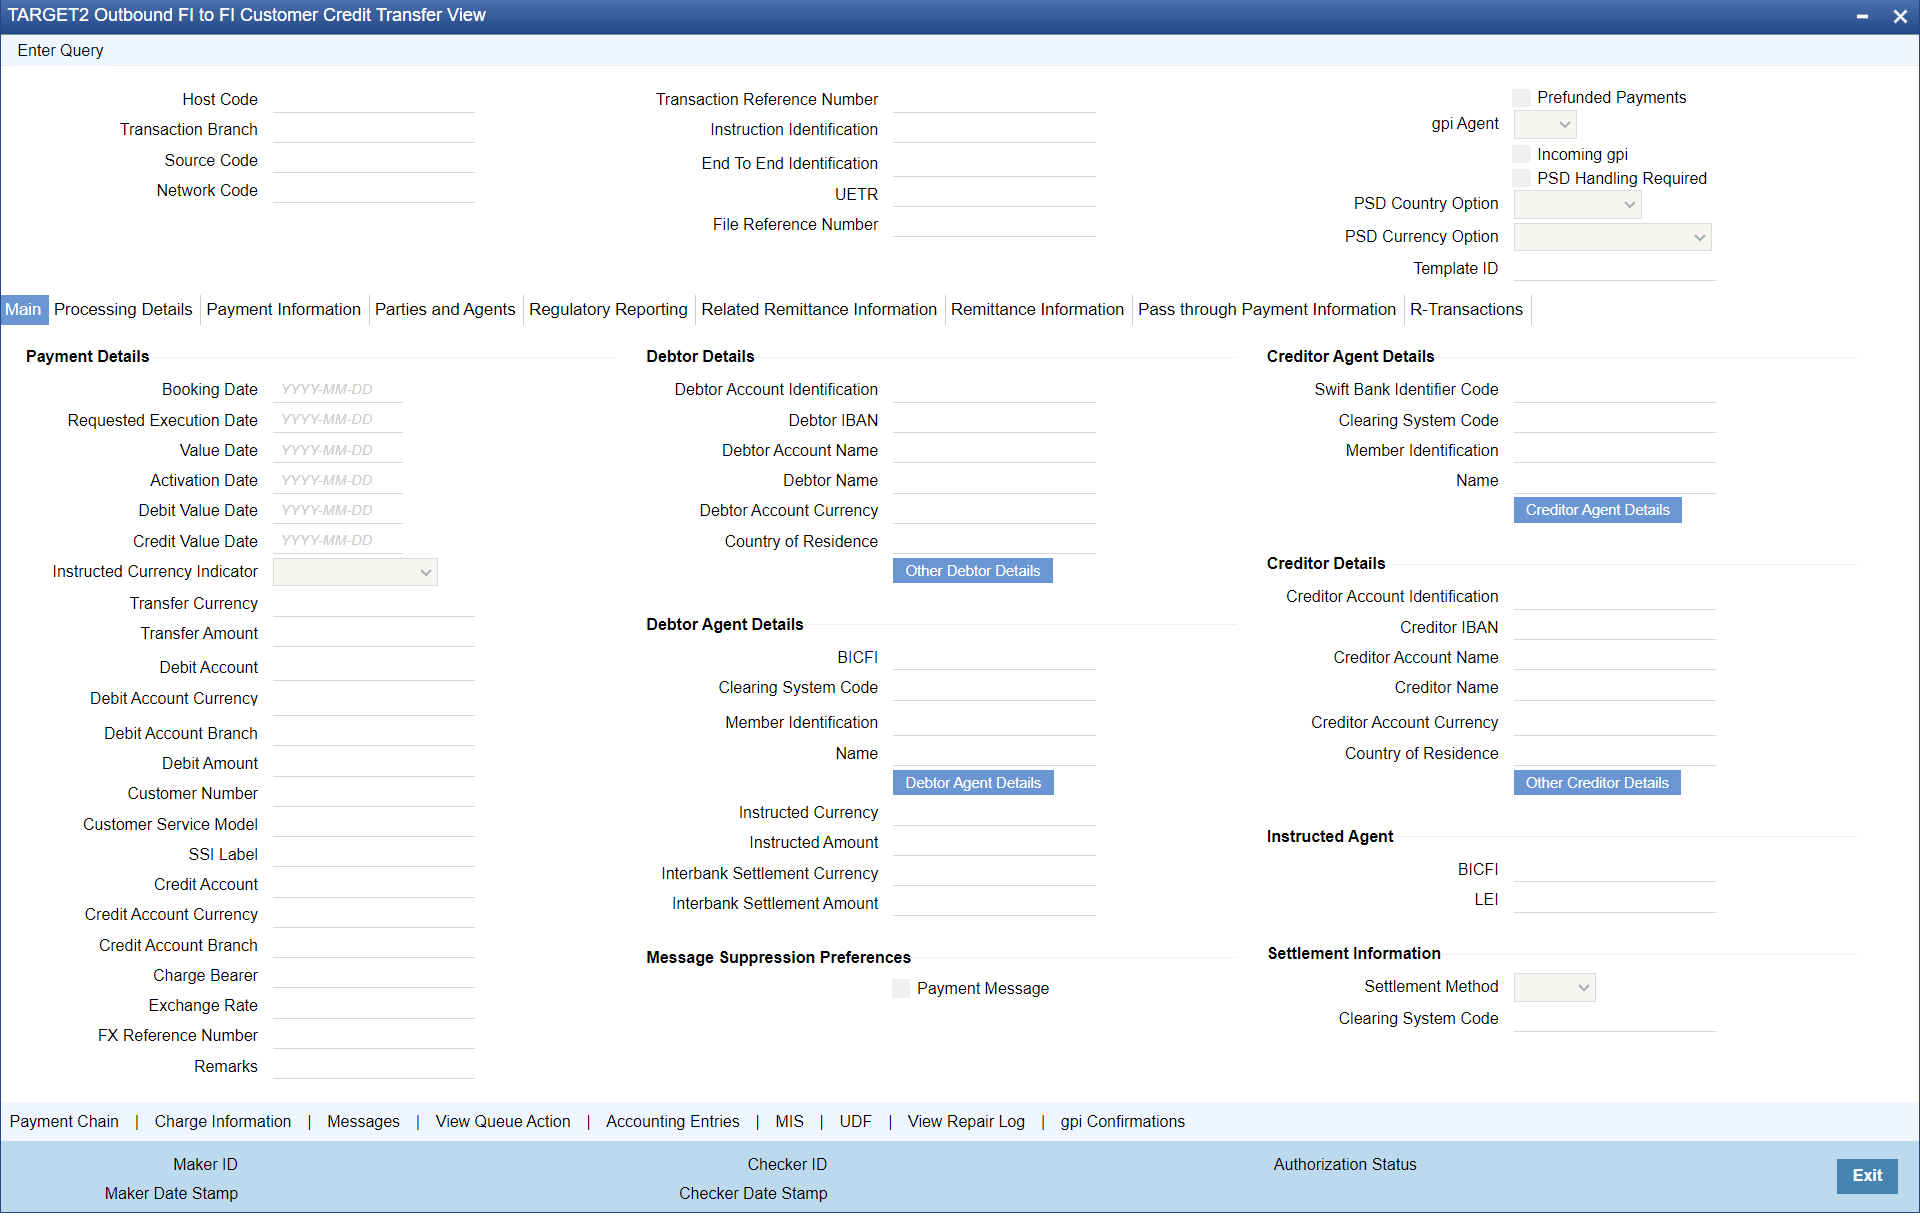The image size is (1920, 1217).
Task: Open the gpi Agent dropdown
Action: 1545,124
